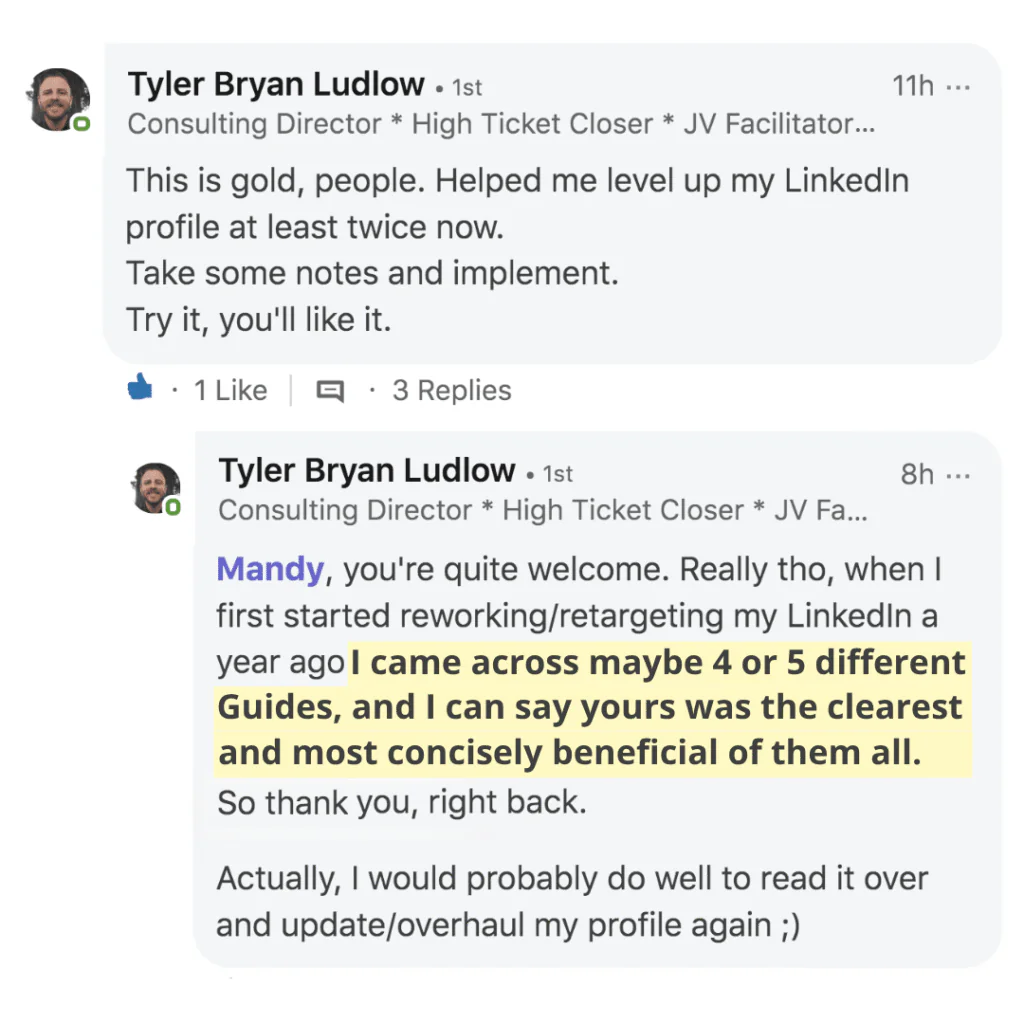Open Tyler's profile photo on top comment
The image size is (1024, 1024).
coord(57,99)
